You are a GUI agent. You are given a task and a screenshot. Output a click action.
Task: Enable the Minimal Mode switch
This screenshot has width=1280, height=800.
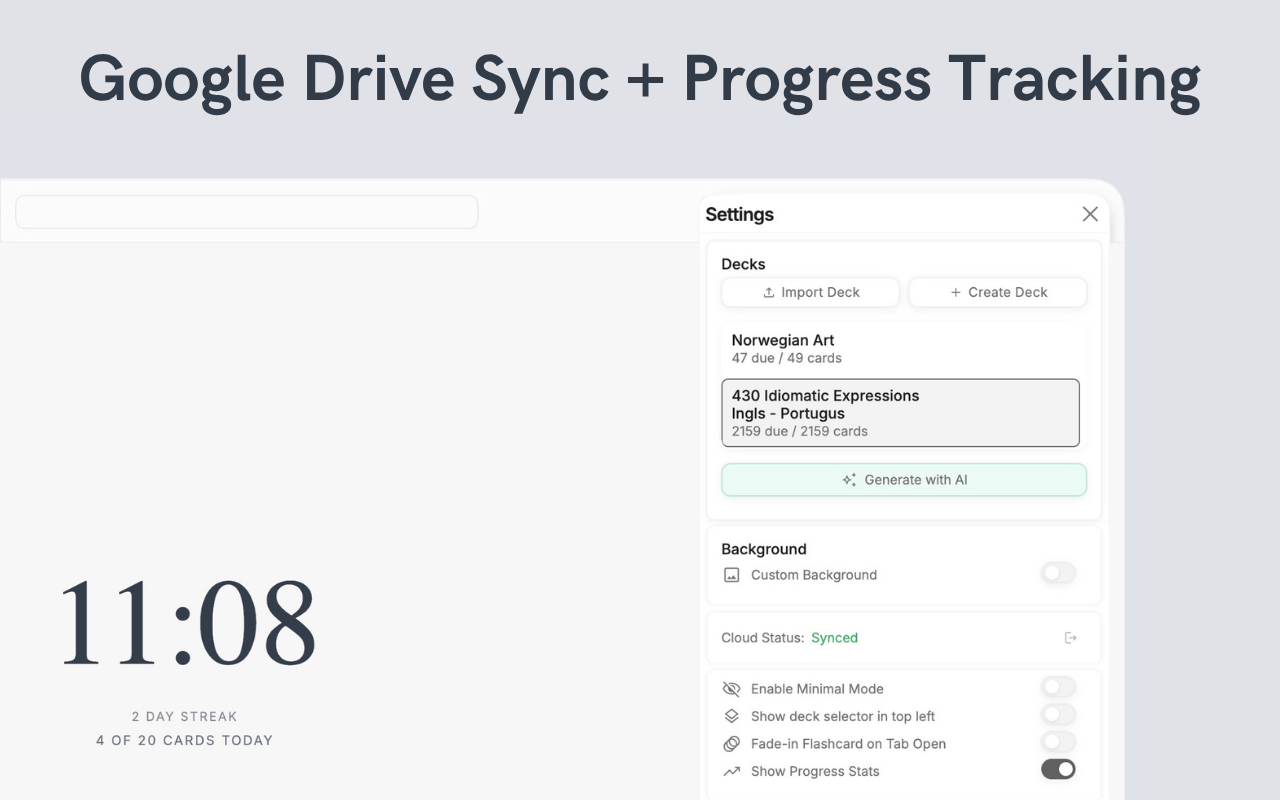pos(1058,687)
